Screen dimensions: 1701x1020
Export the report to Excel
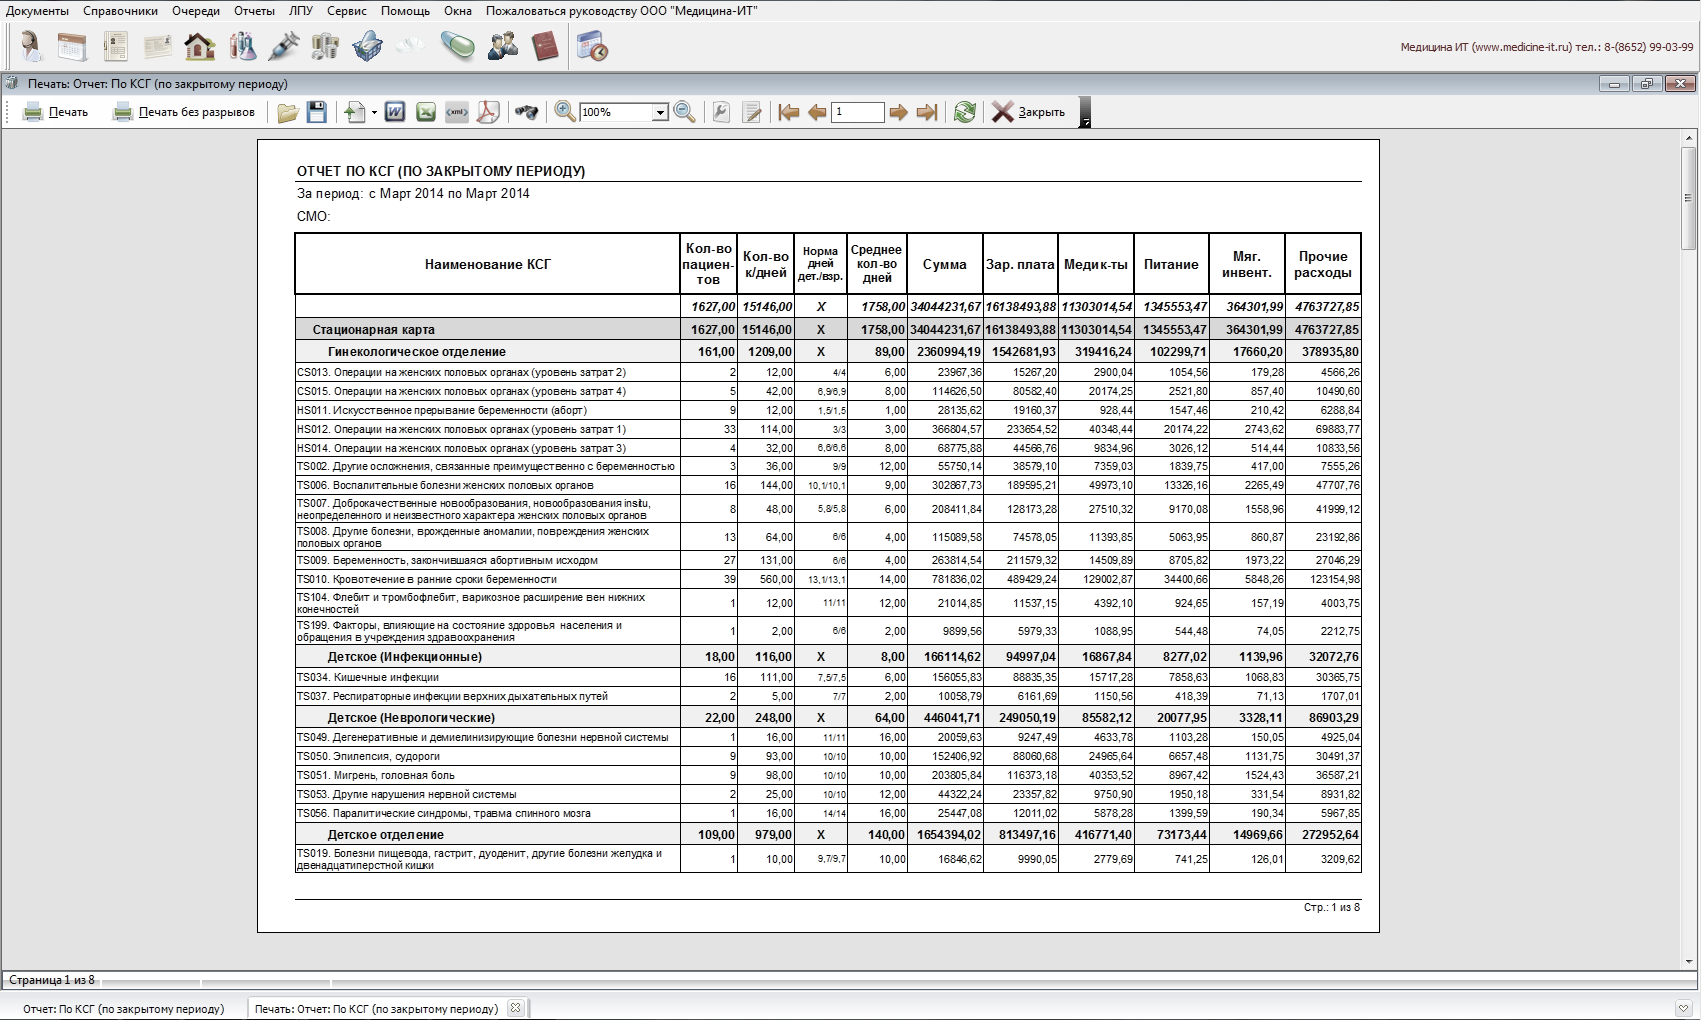(426, 112)
